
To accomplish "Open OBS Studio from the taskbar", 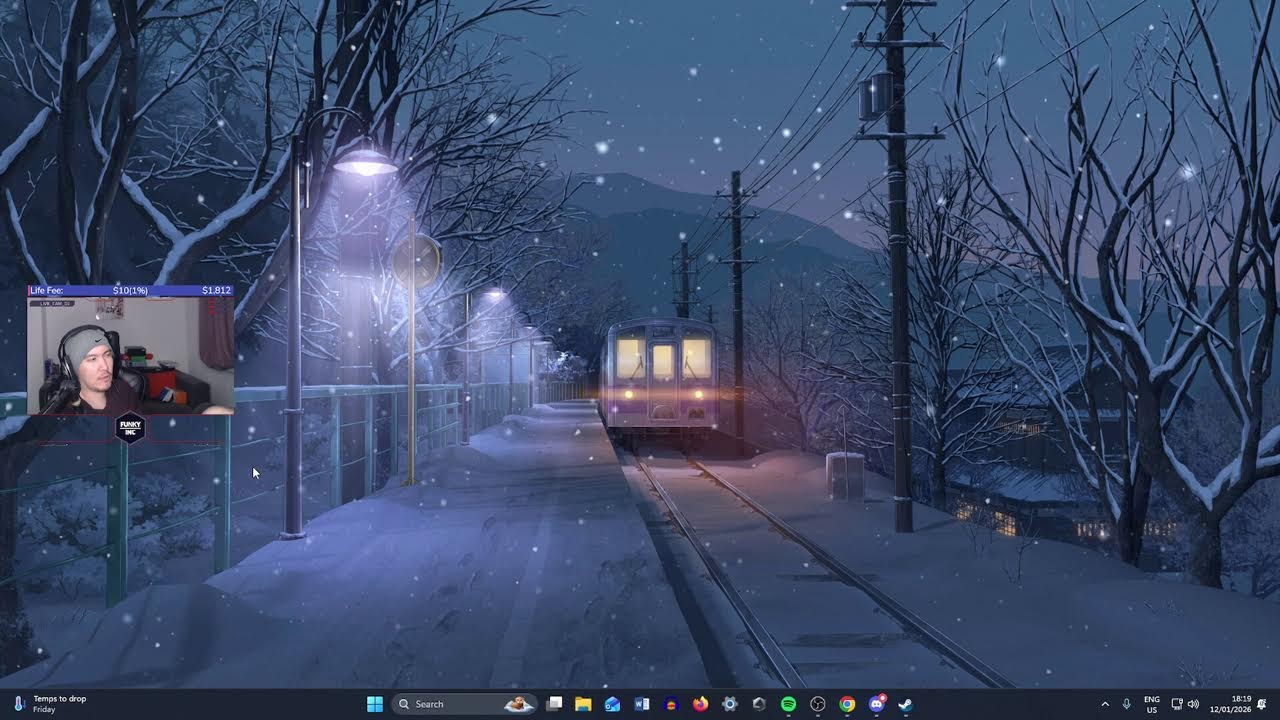I will coord(818,704).
